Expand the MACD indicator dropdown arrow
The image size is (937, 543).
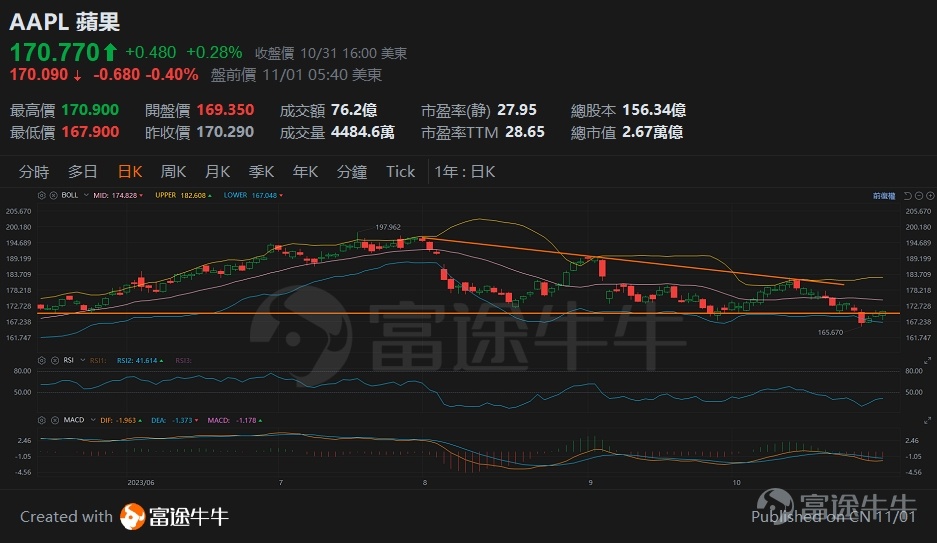[x=93, y=420]
